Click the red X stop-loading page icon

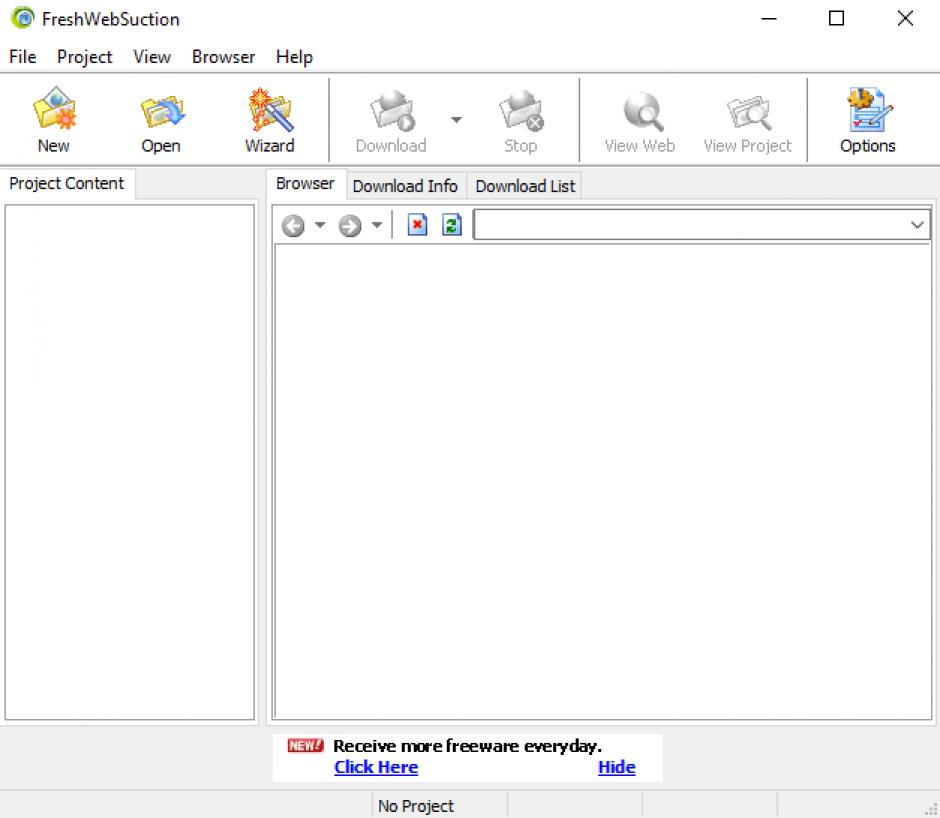click(417, 225)
